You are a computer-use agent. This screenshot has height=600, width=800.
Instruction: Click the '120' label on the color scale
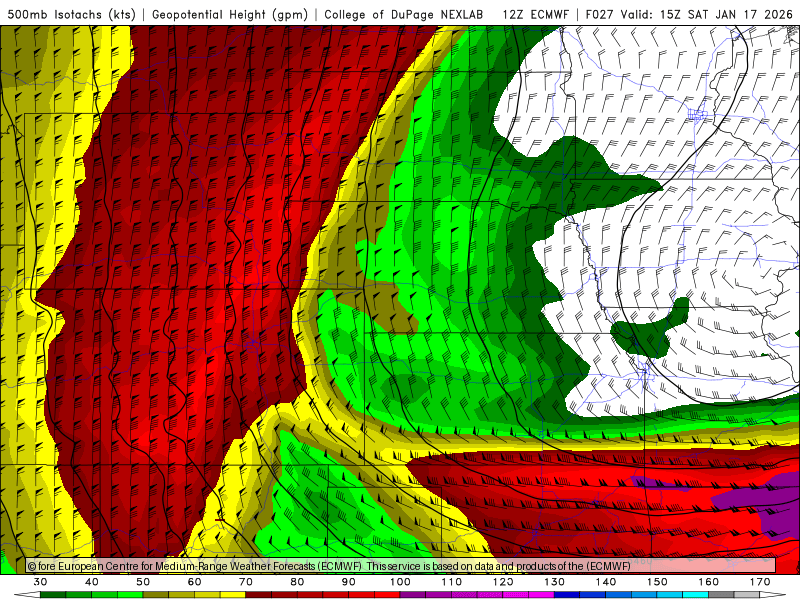[x=503, y=582]
